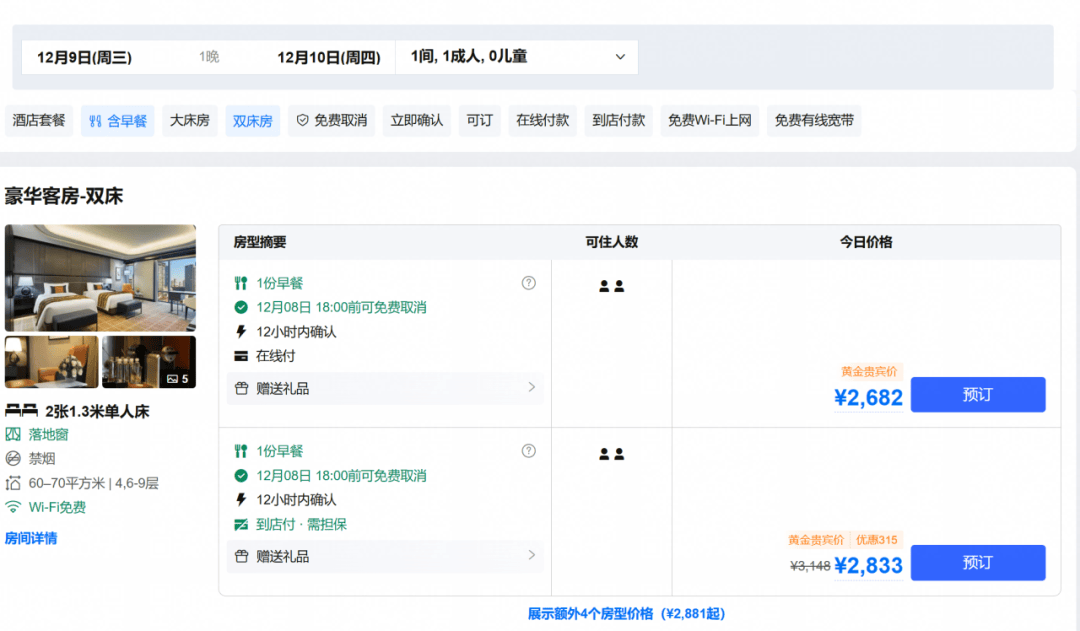1080x631 pixels.
Task: Click the occupancy icon in the ¥2,833 row
Action: point(612,454)
